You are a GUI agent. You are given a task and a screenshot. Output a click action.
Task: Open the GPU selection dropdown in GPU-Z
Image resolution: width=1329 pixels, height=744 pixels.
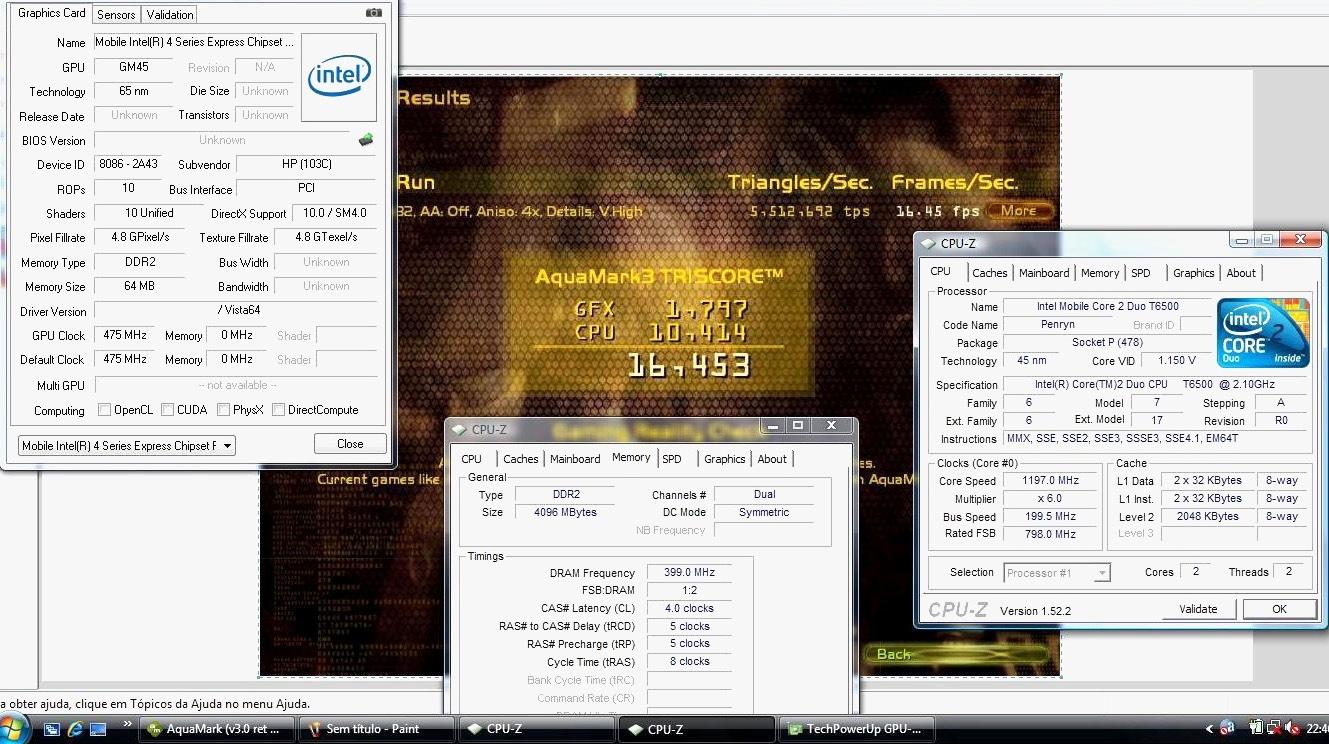tap(127, 446)
